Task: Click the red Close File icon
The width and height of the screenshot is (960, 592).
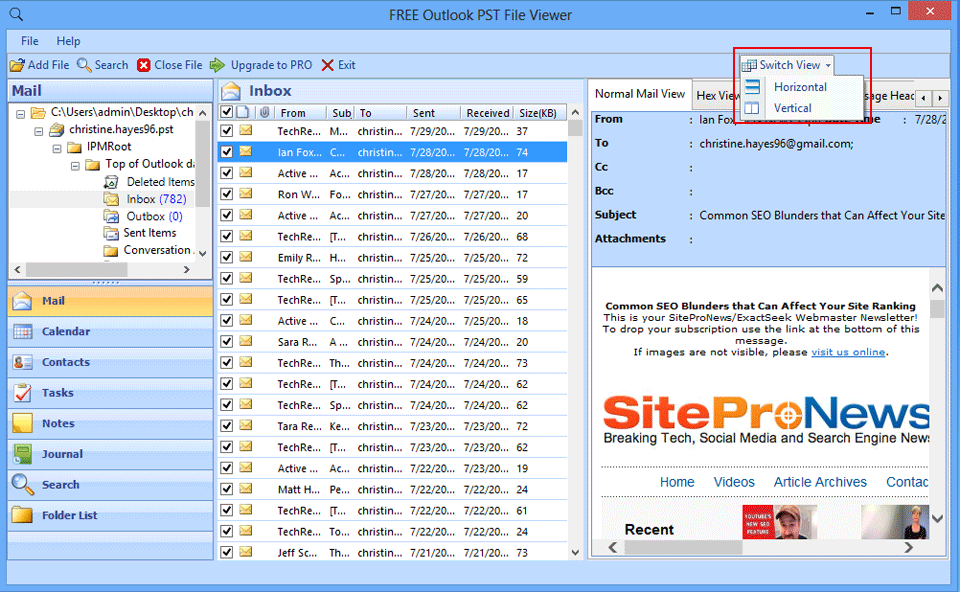Action: (143, 65)
